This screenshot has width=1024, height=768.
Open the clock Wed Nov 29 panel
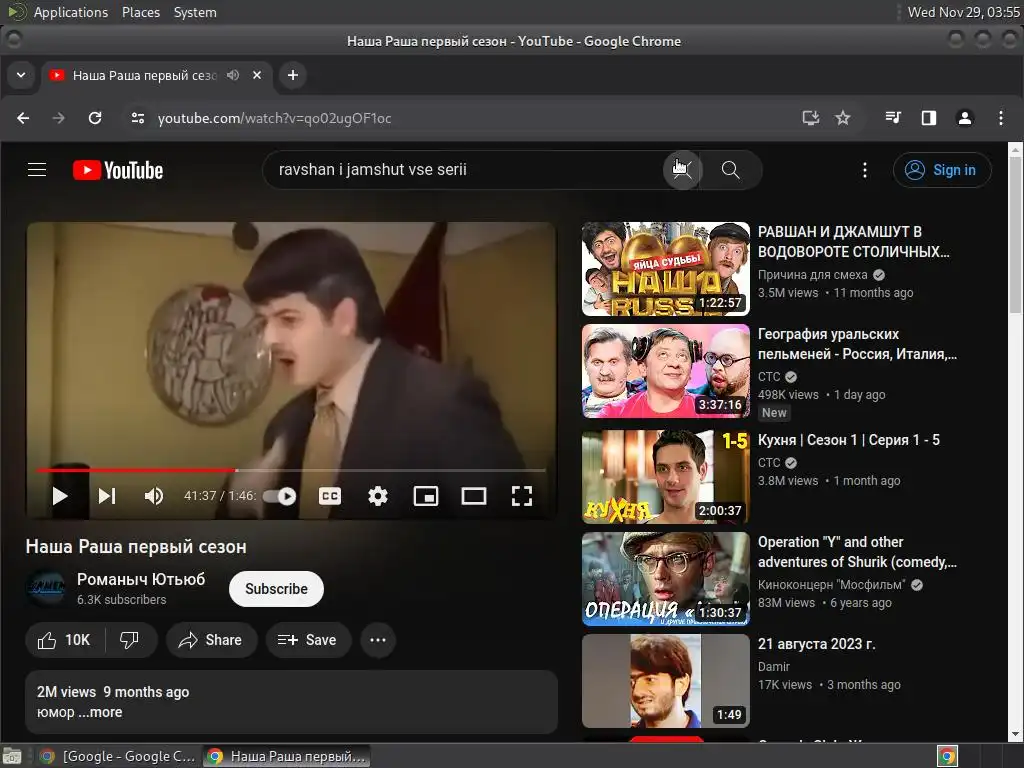[x=963, y=12]
